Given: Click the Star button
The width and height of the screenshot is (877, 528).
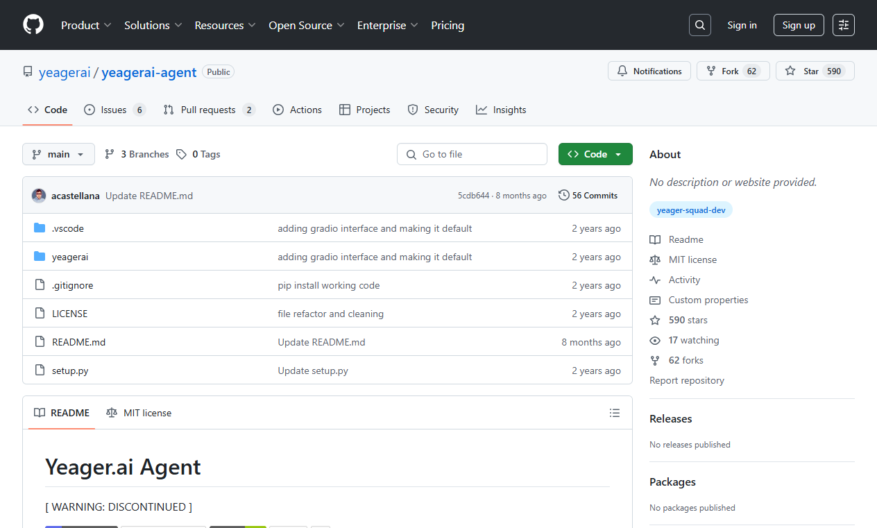Looking at the screenshot, I should click(x=815, y=71).
